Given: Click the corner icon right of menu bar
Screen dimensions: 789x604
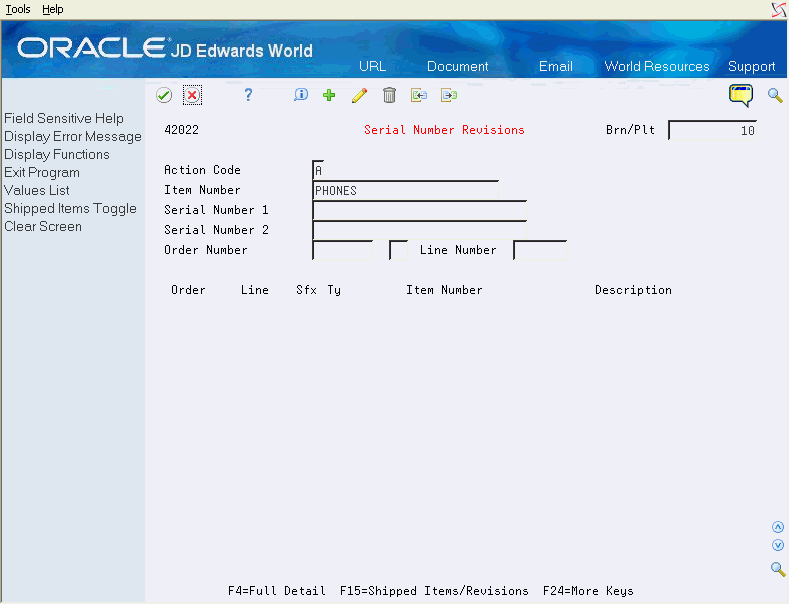Looking at the screenshot, I should (779, 10).
